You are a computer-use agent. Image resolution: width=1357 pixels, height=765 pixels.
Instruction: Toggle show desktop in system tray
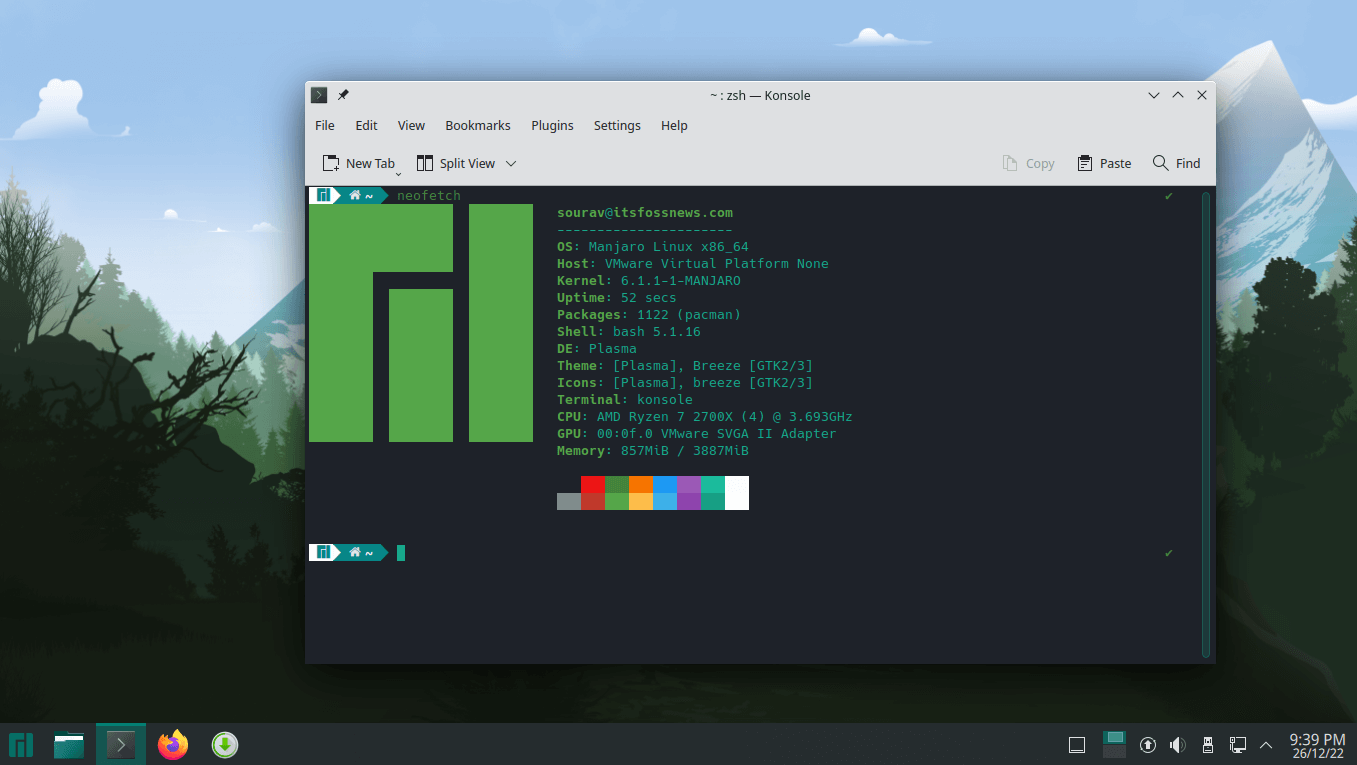pos(1076,744)
